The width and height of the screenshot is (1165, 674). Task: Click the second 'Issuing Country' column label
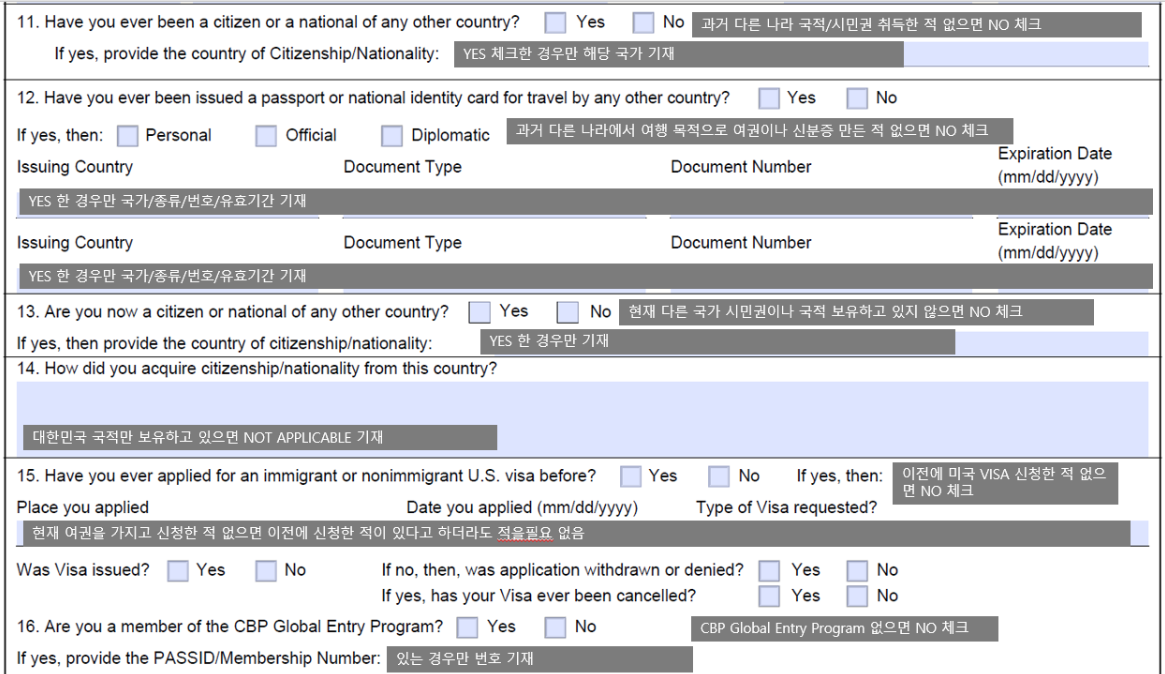coord(74,243)
